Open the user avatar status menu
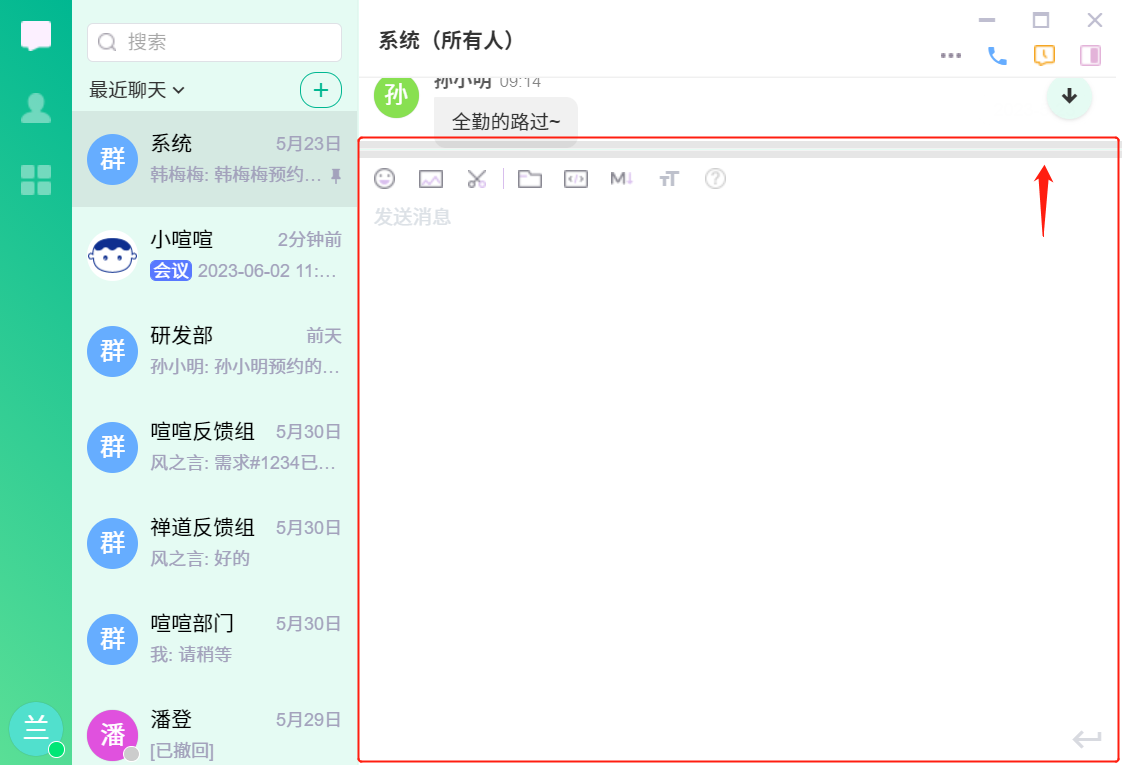The width and height of the screenshot is (1122, 765). point(36,729)
